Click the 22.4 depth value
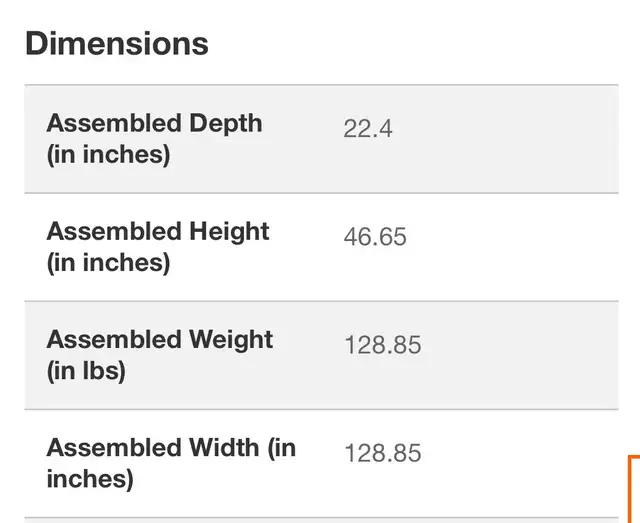640x523 pixels. click(368, 129)
